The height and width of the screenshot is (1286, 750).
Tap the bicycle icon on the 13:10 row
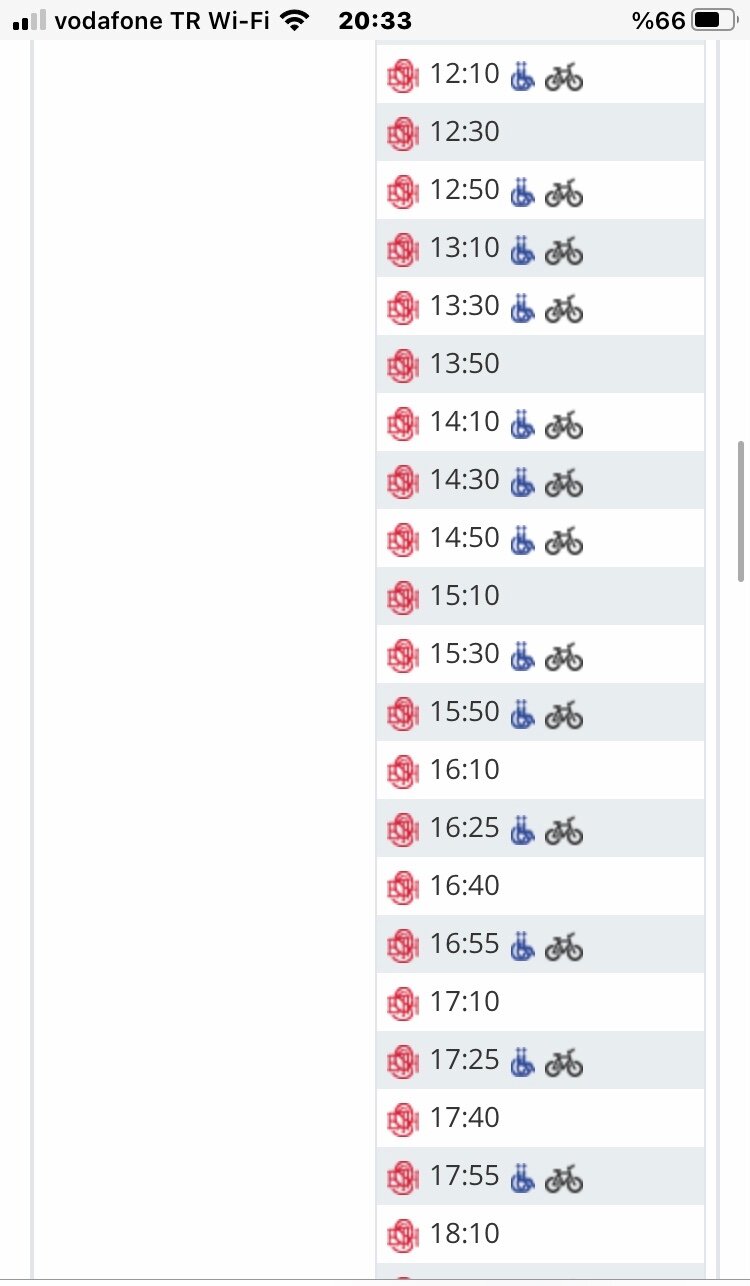pyautogui.click(x=564, y=249)
